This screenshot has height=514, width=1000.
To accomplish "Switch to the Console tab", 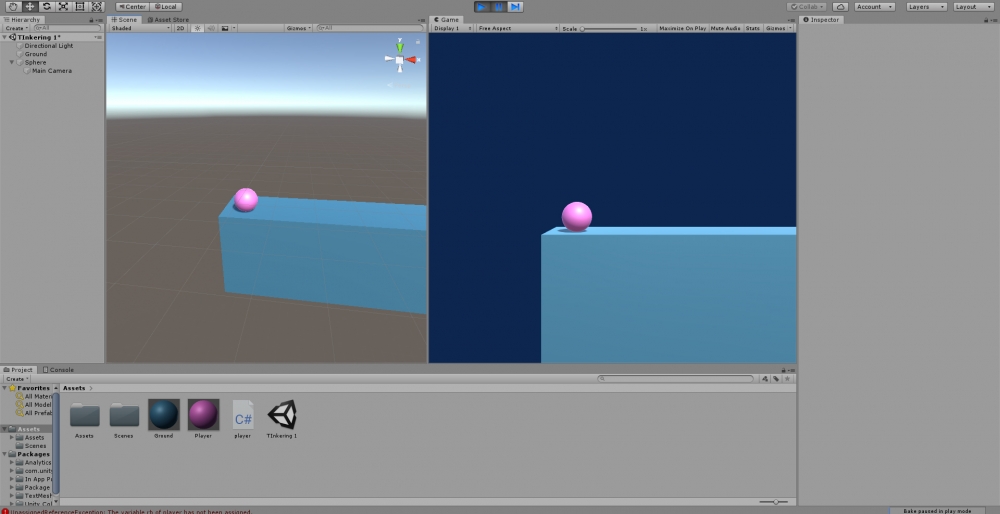I will [x=58, y=370].
